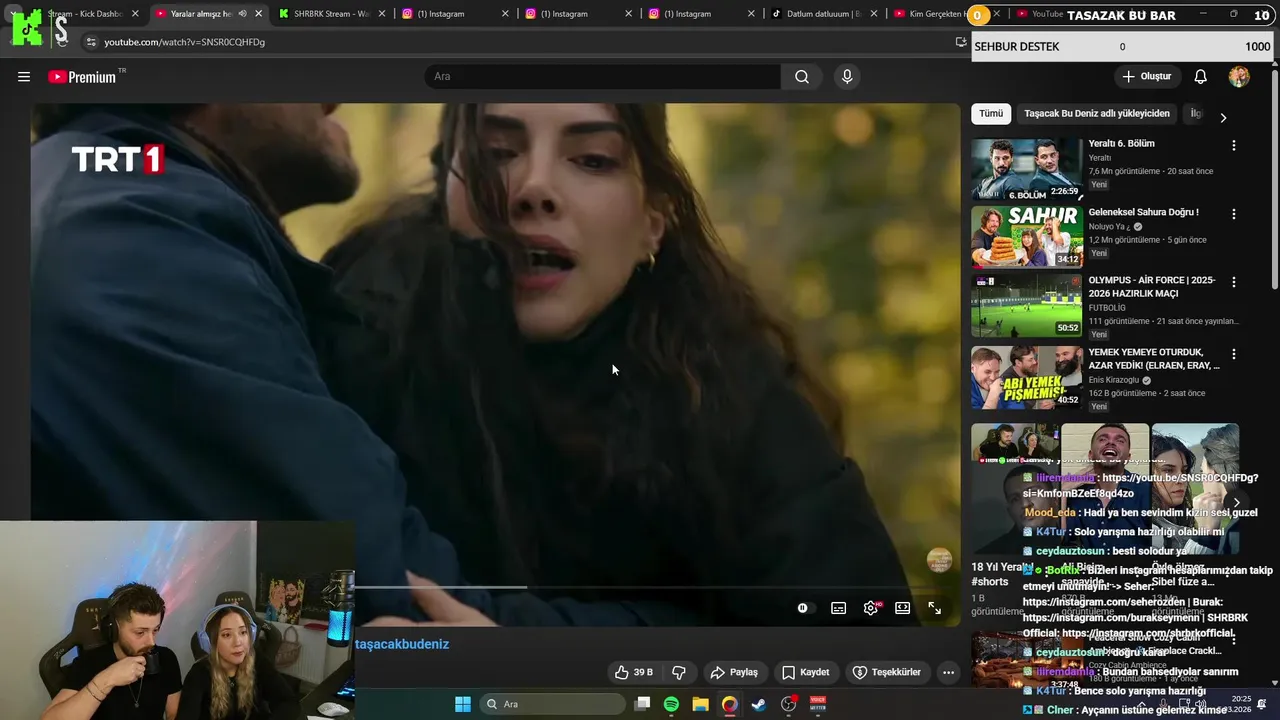Viewport: 1280px width, 720px height.
Task: Open Enis Kirazoglu channel name
Action: (x=1114, y=380)
